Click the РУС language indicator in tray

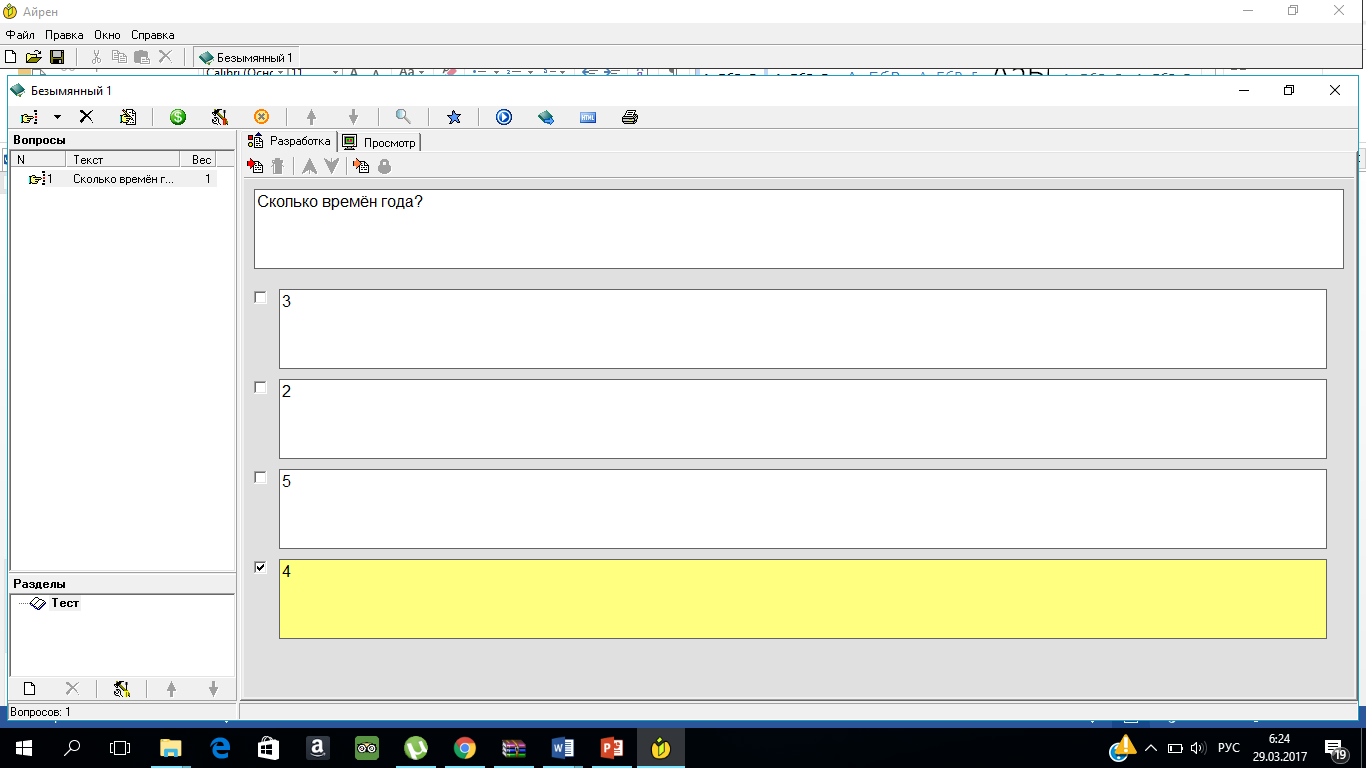point(1229,747)
